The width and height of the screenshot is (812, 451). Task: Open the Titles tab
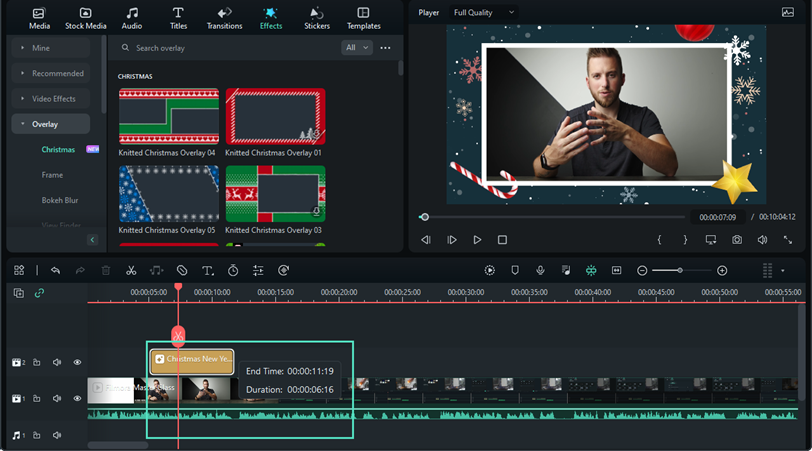178,19
